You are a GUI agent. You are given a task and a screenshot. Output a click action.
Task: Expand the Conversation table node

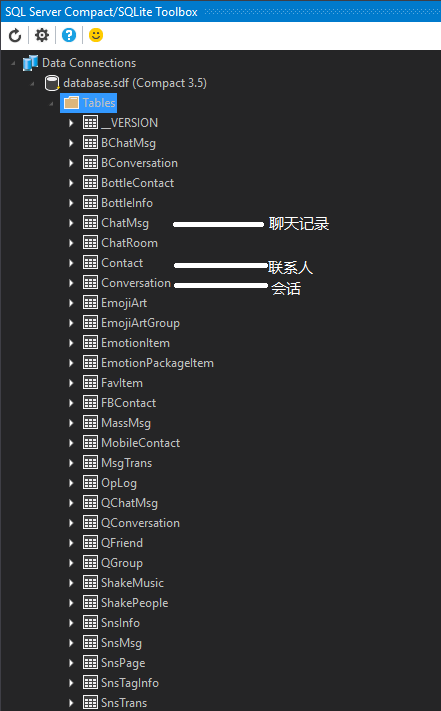(71, 283)
